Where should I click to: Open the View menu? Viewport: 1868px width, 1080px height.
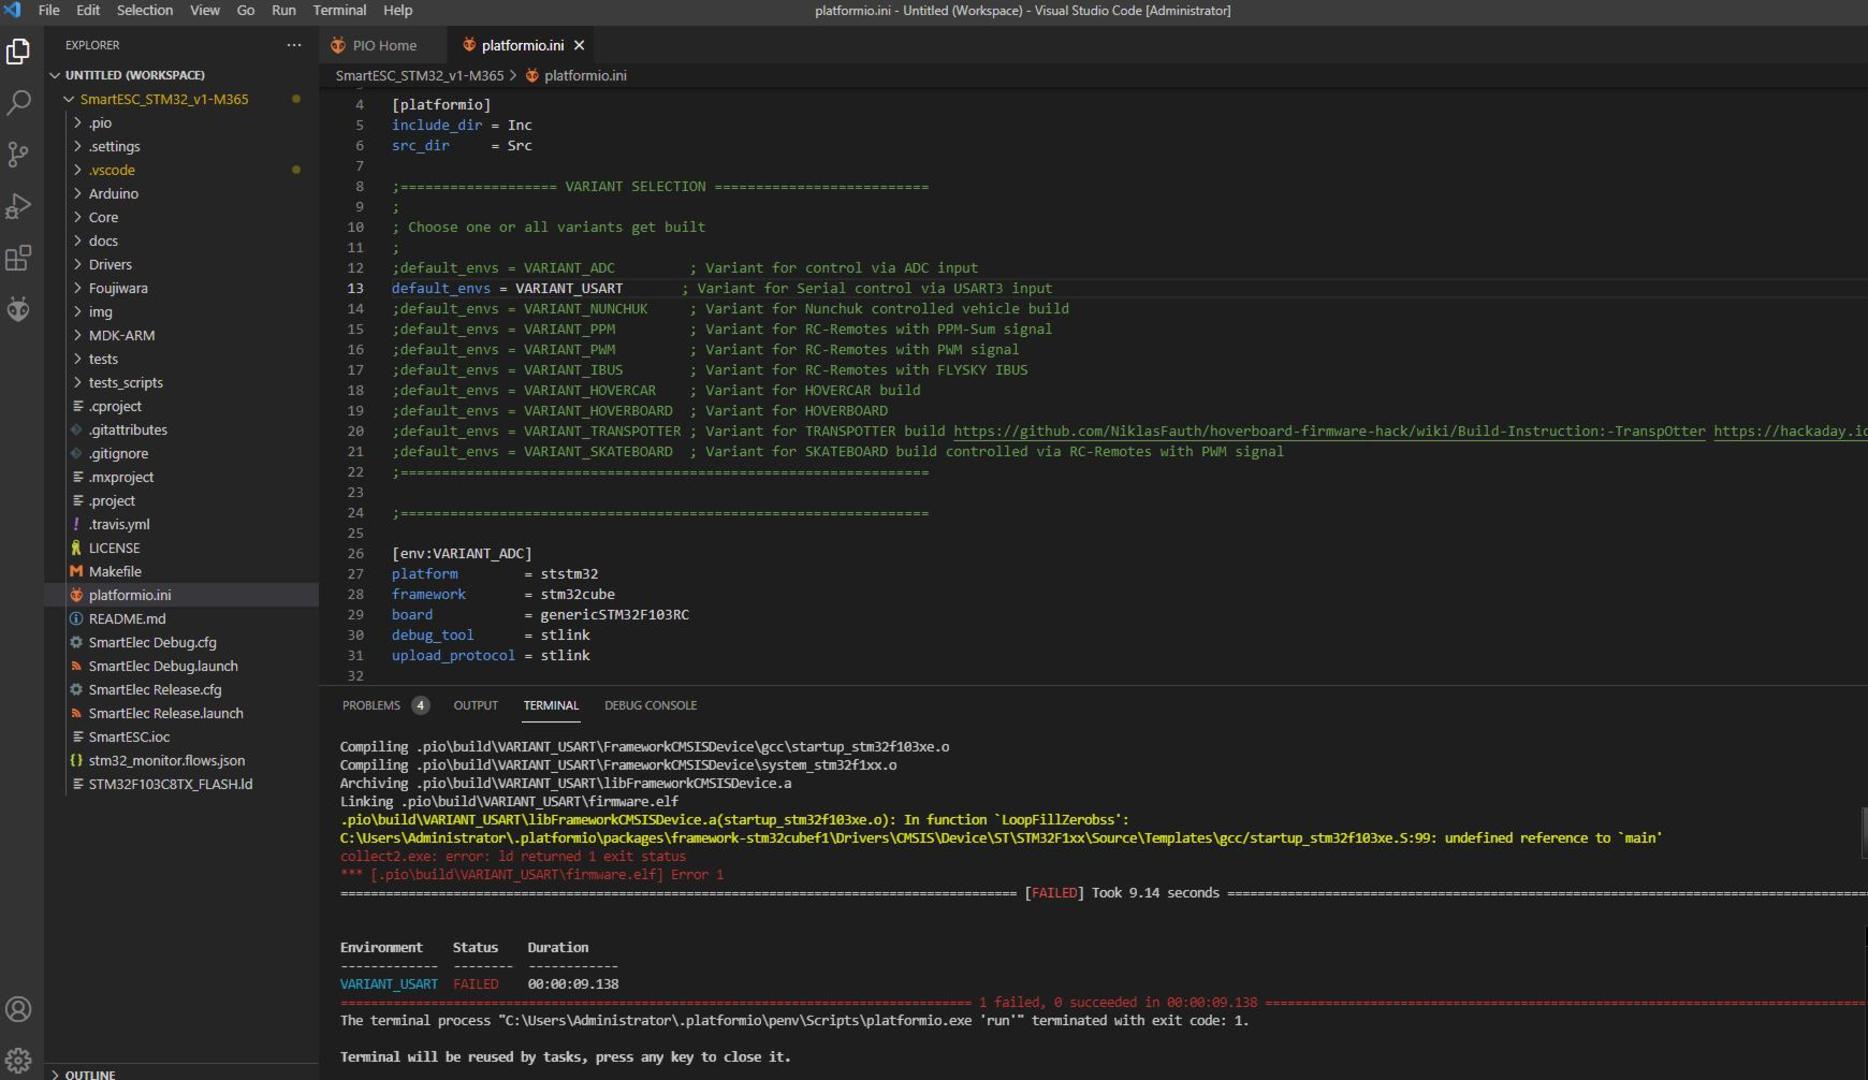(205, 10)
